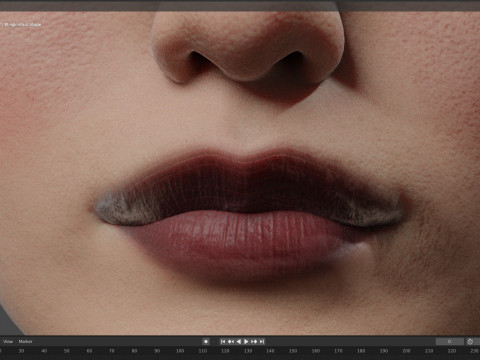Click frame 150 on timeline ruler
The image size is (480, 360).
pos(293,351)
